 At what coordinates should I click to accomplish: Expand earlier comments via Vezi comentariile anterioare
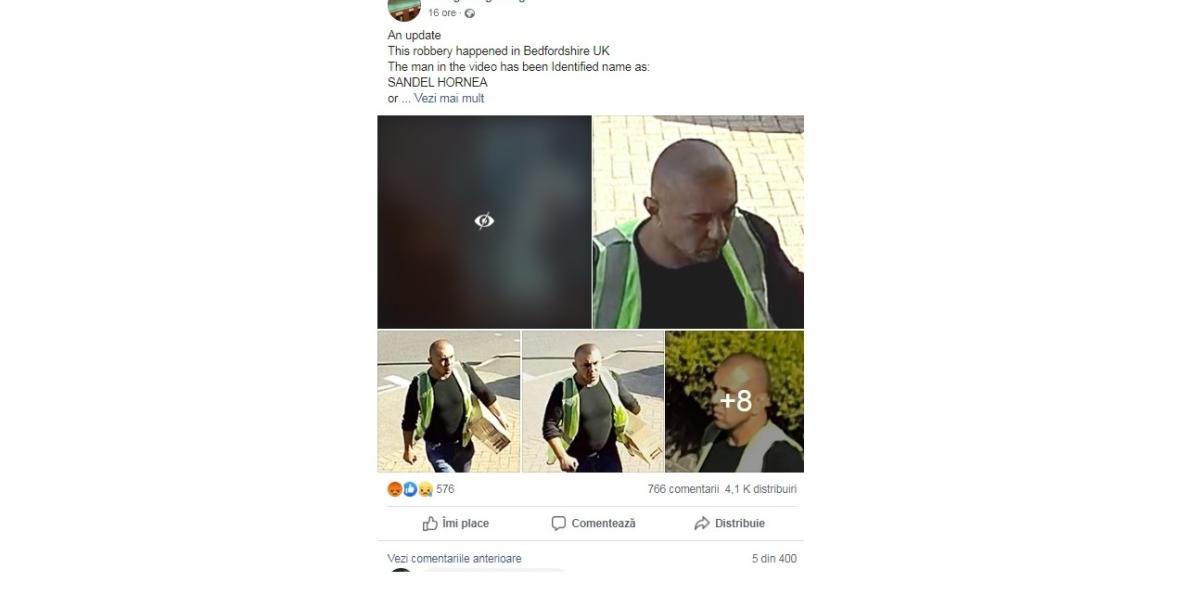(x=454, y=559)
